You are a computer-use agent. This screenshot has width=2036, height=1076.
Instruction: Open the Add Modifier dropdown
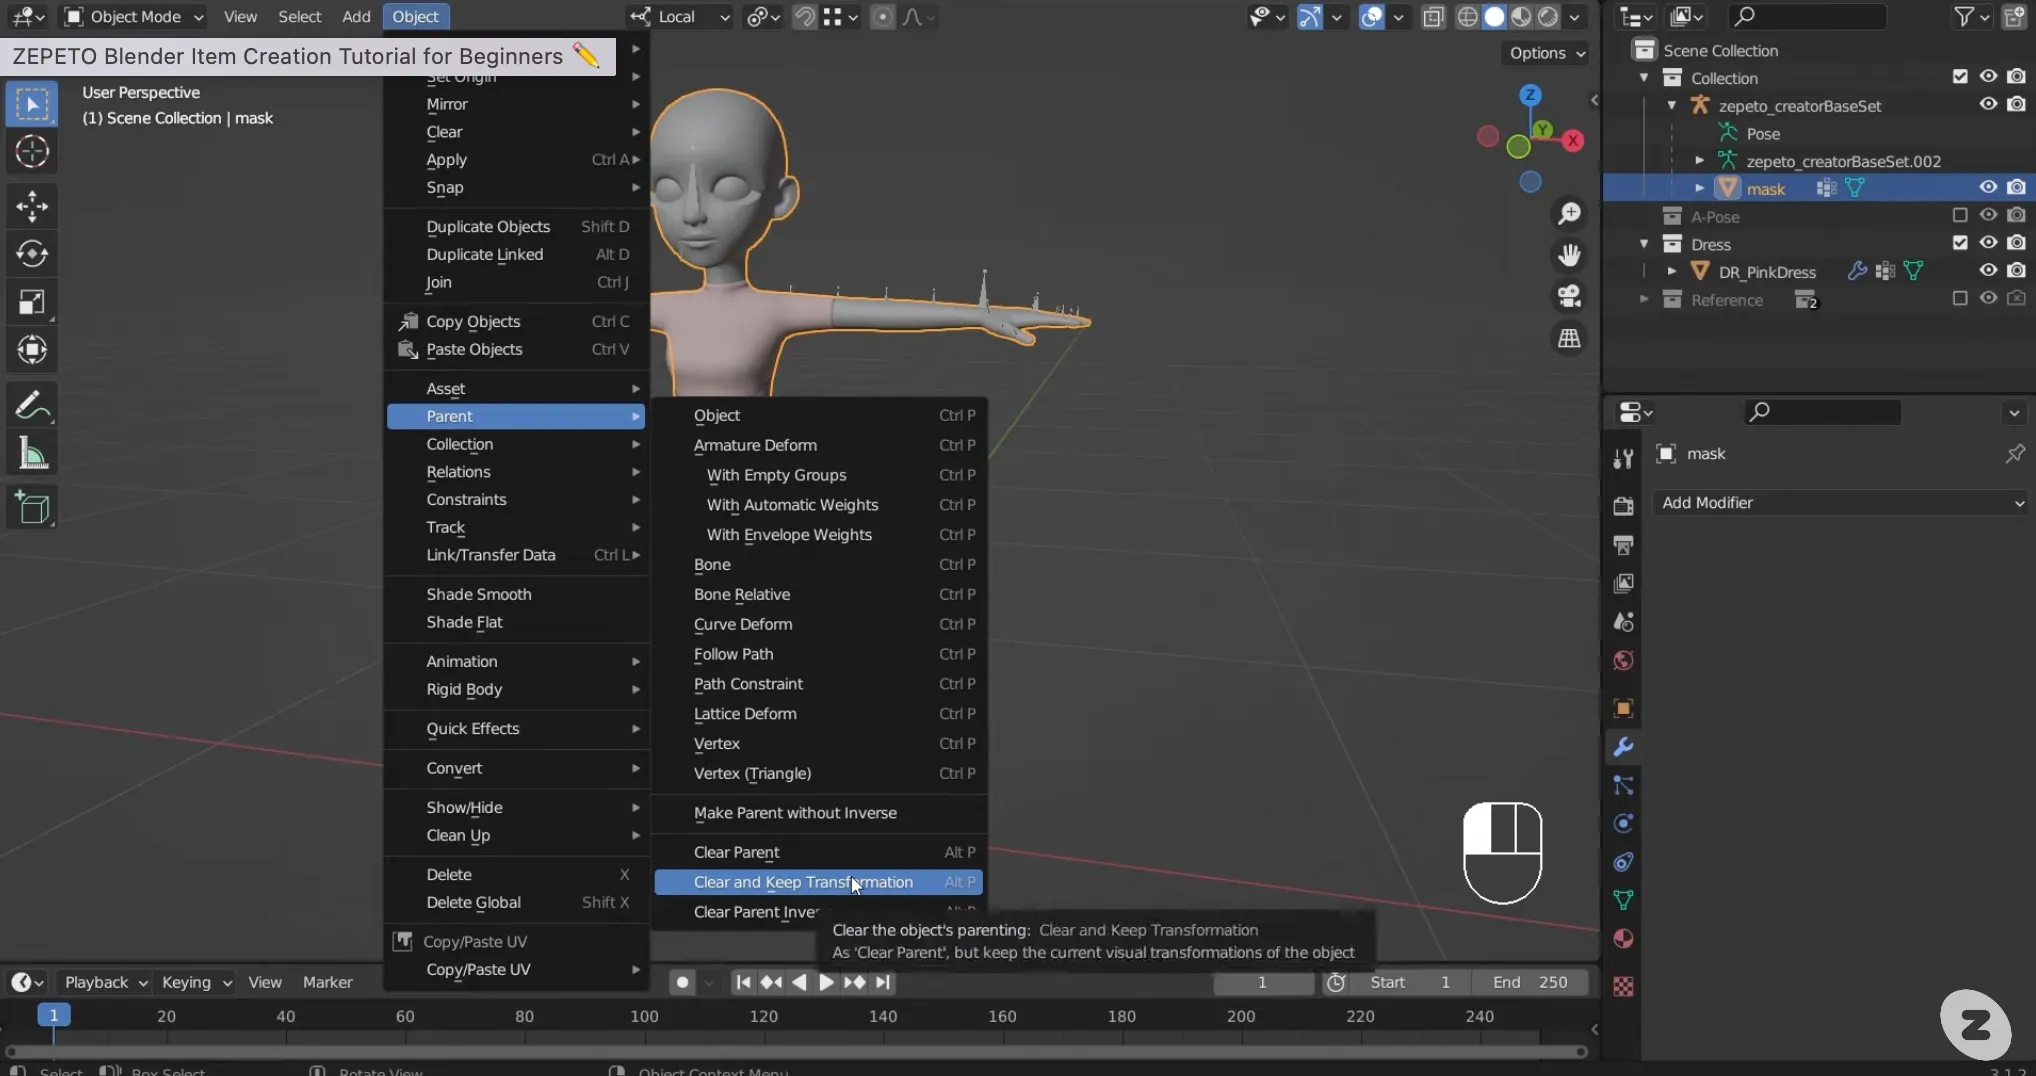1841,503
